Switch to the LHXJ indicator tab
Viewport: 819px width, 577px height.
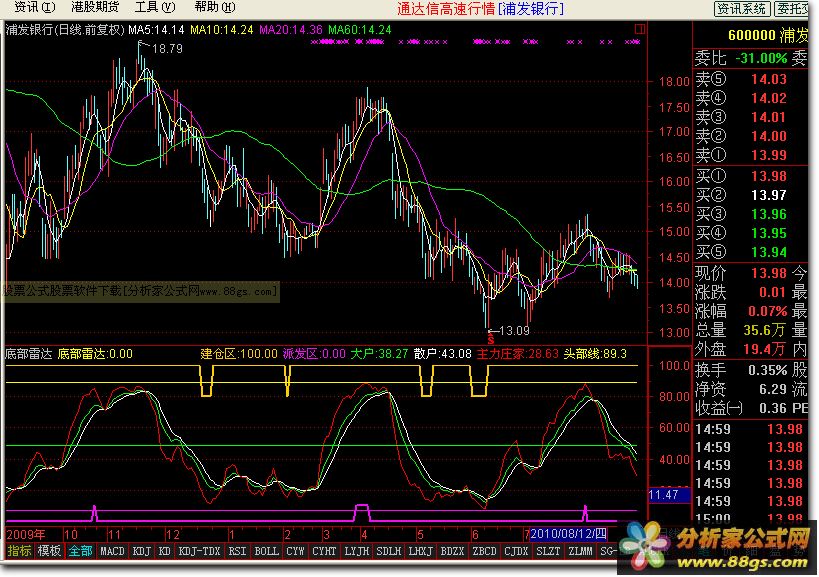point(421,550)
